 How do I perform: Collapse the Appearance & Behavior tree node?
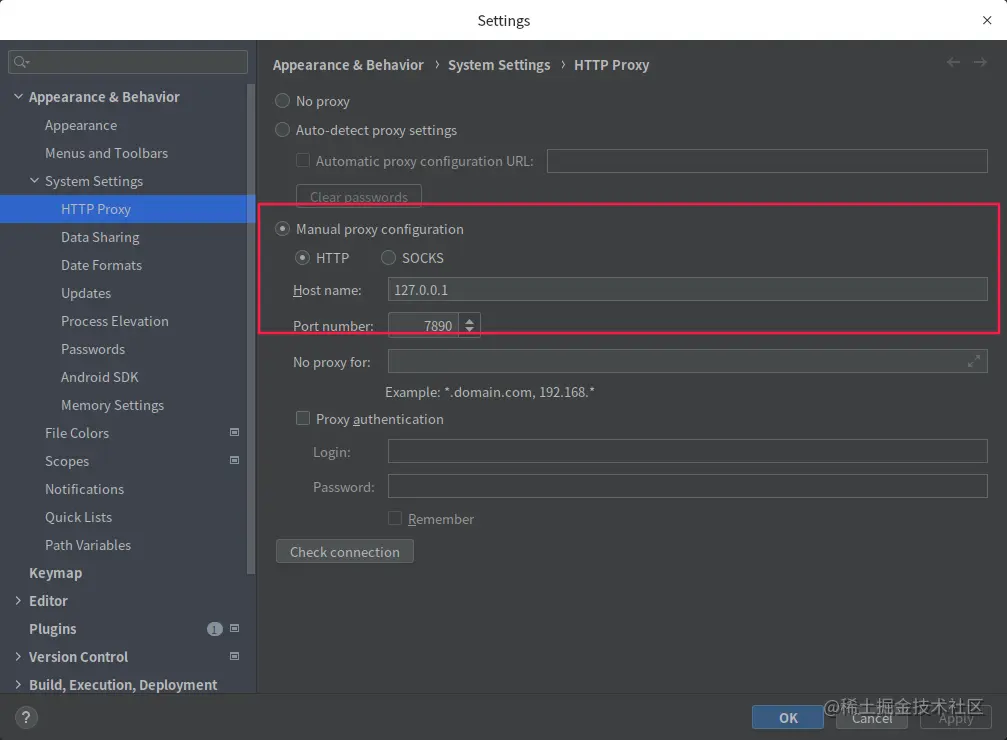[x=19, y=96]
